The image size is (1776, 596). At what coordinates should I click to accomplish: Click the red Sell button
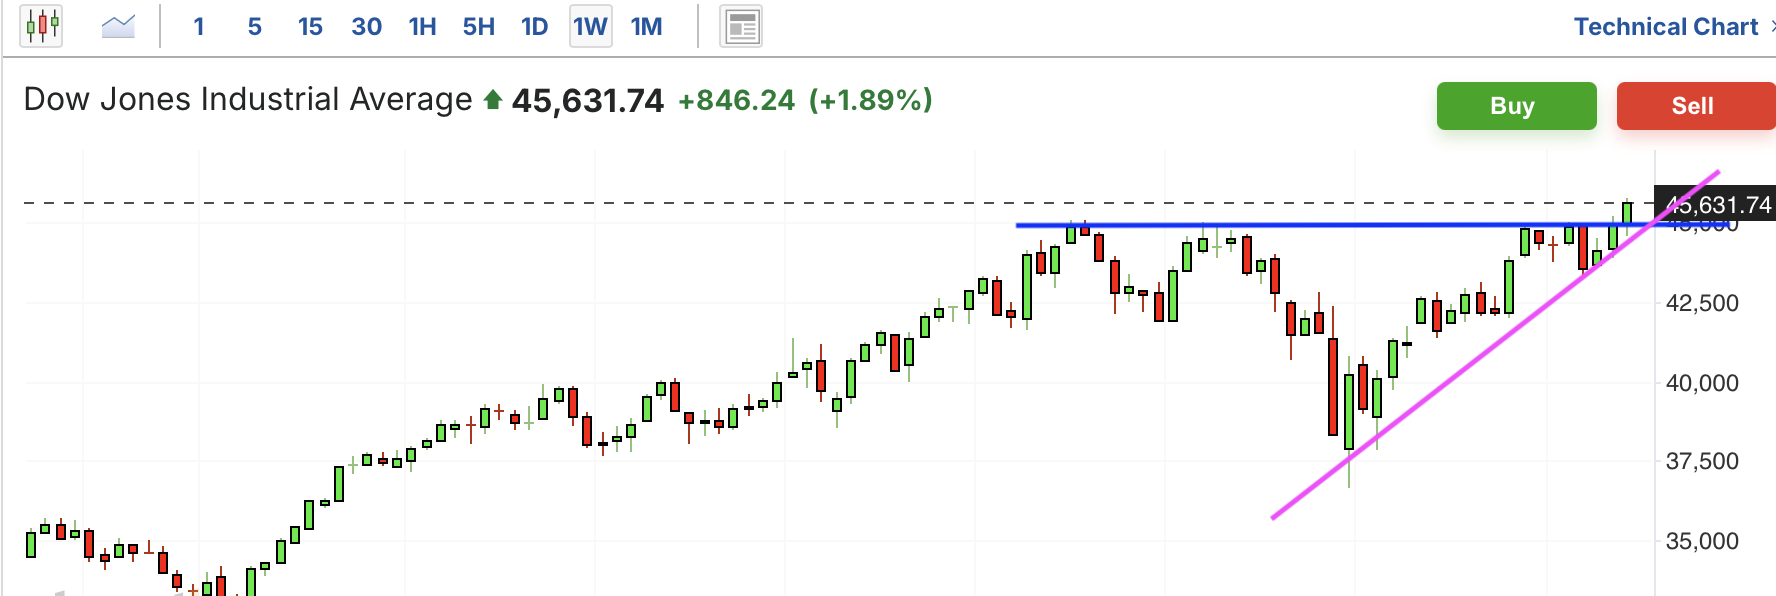pyautogui.click(x=1695, y=106)
